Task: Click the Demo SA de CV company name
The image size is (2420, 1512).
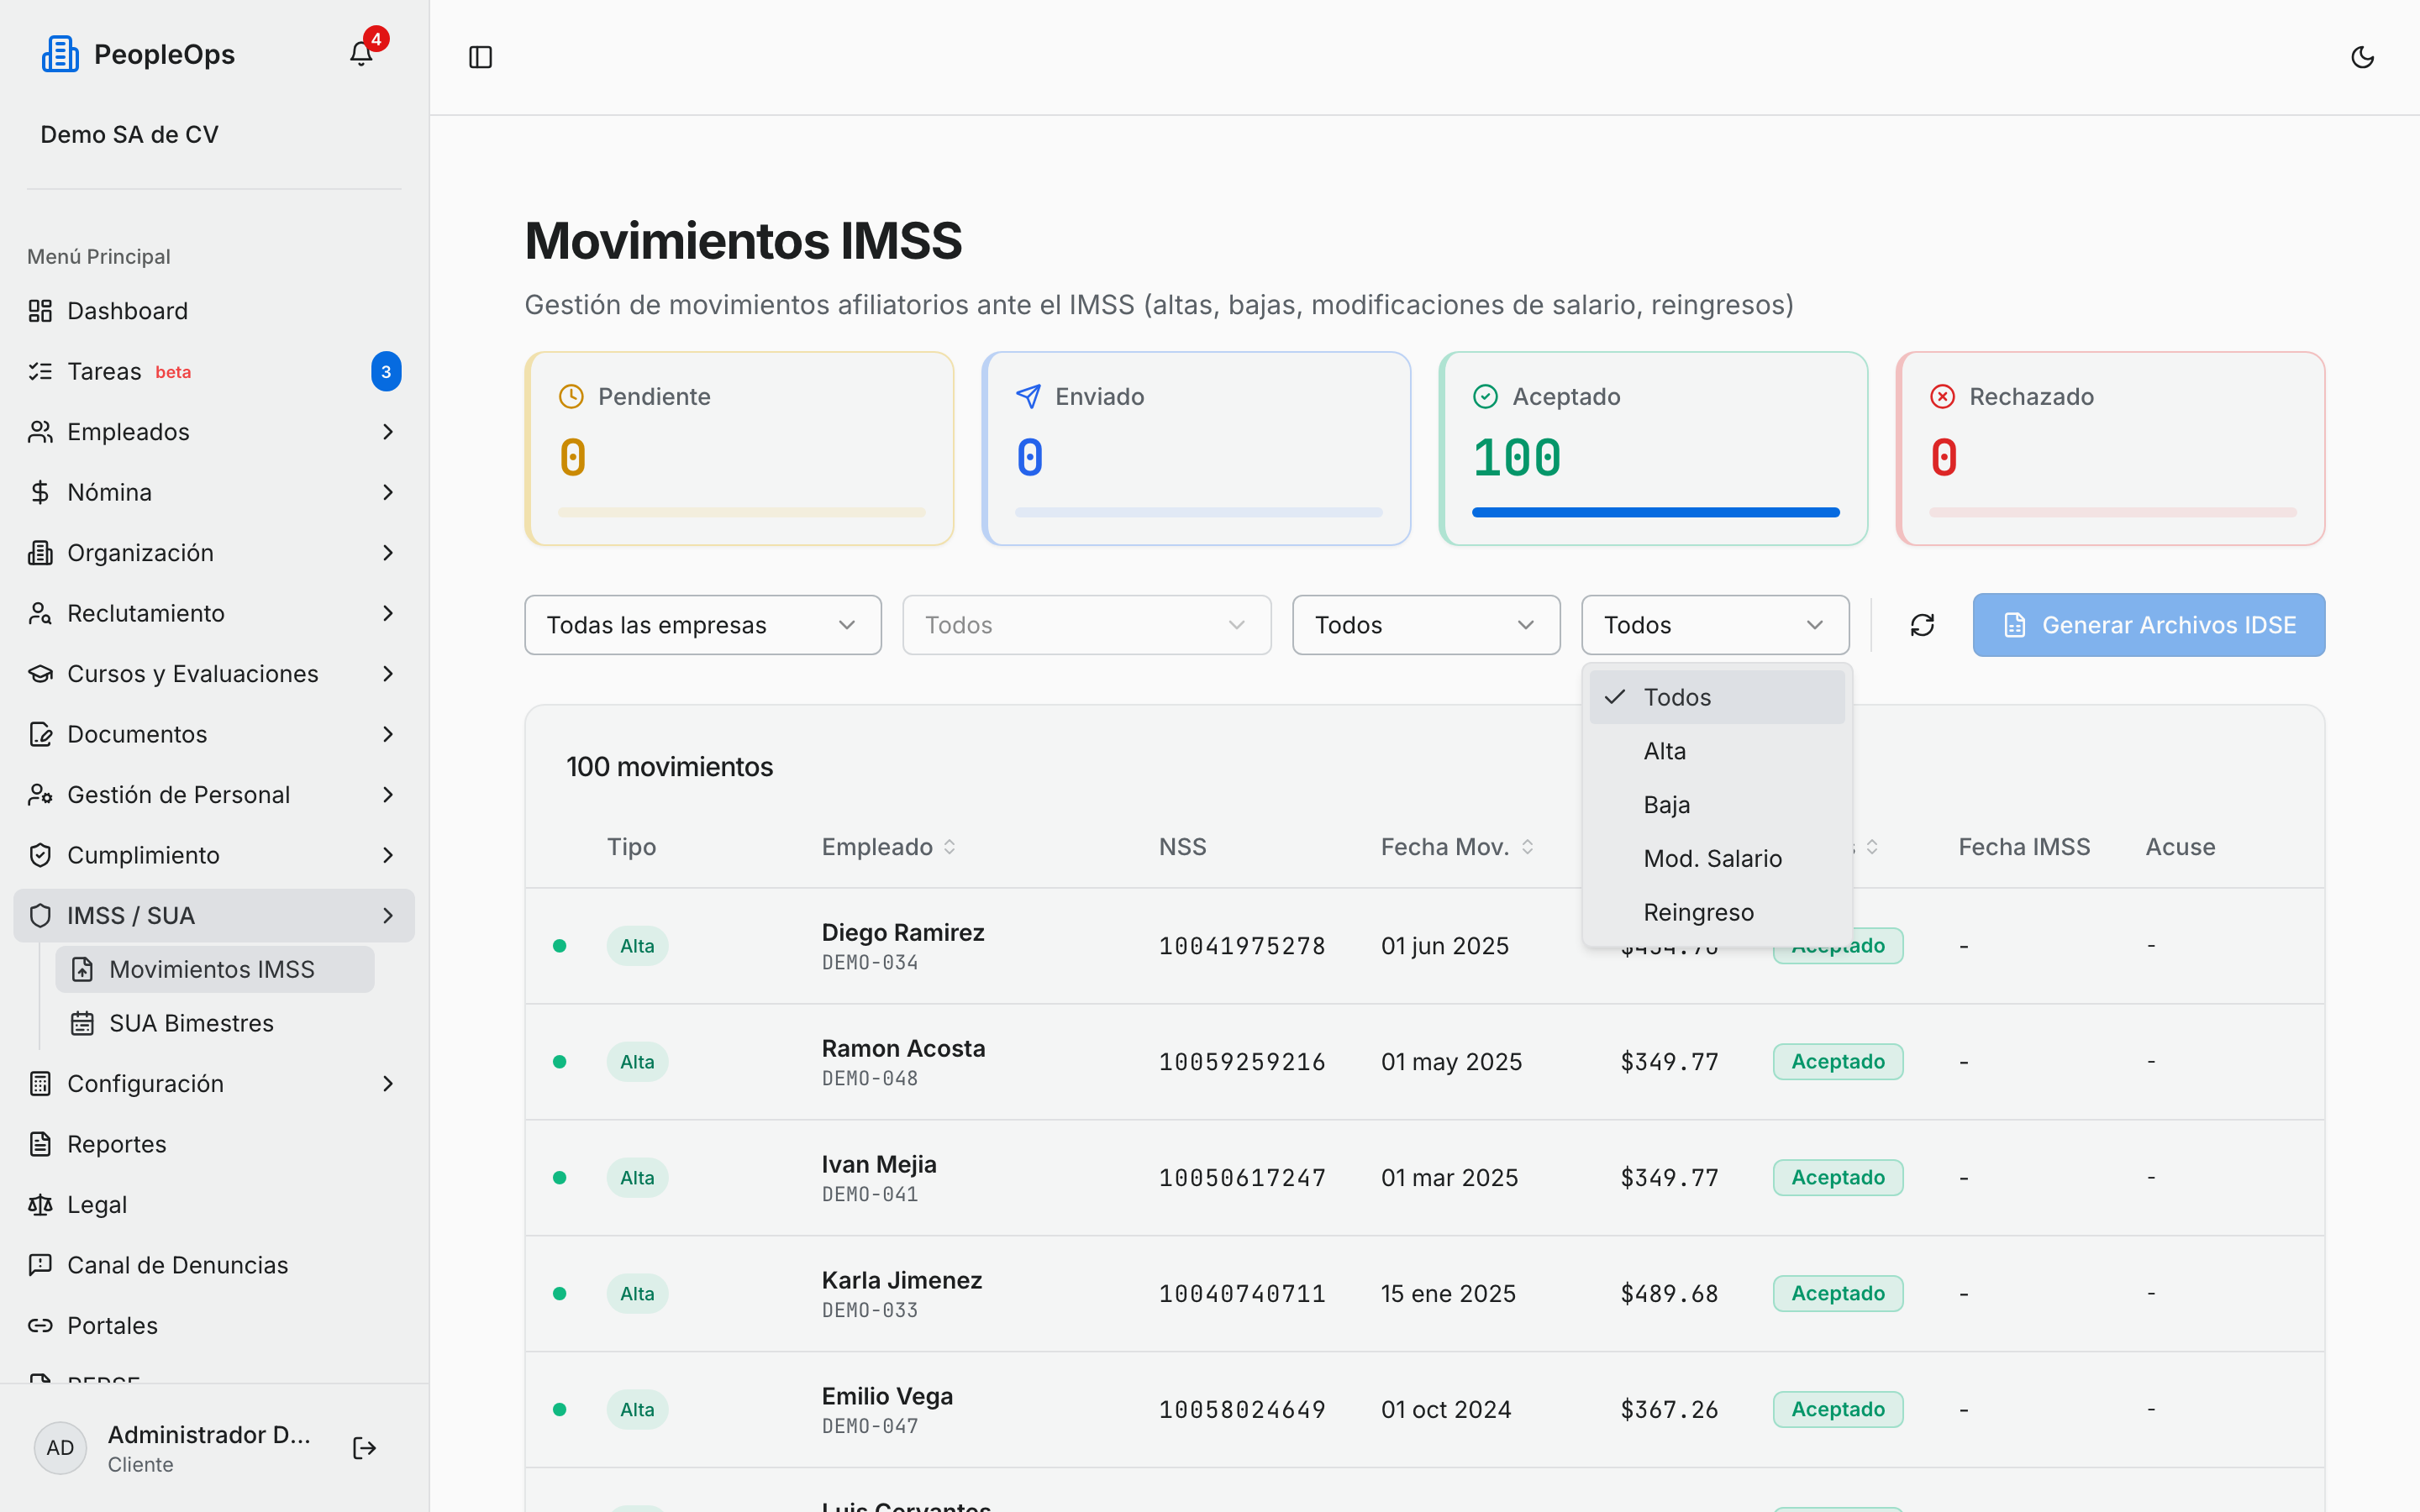Action: click(x=129, y=134)
